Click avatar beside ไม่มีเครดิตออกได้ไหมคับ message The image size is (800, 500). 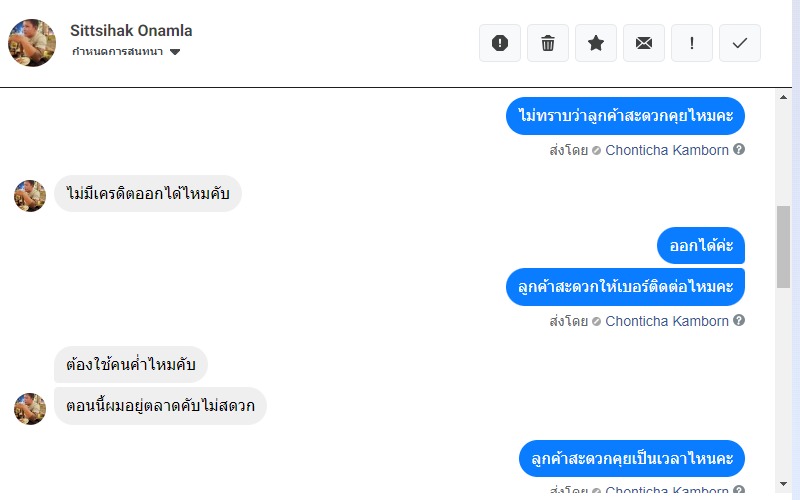[30, 195]
